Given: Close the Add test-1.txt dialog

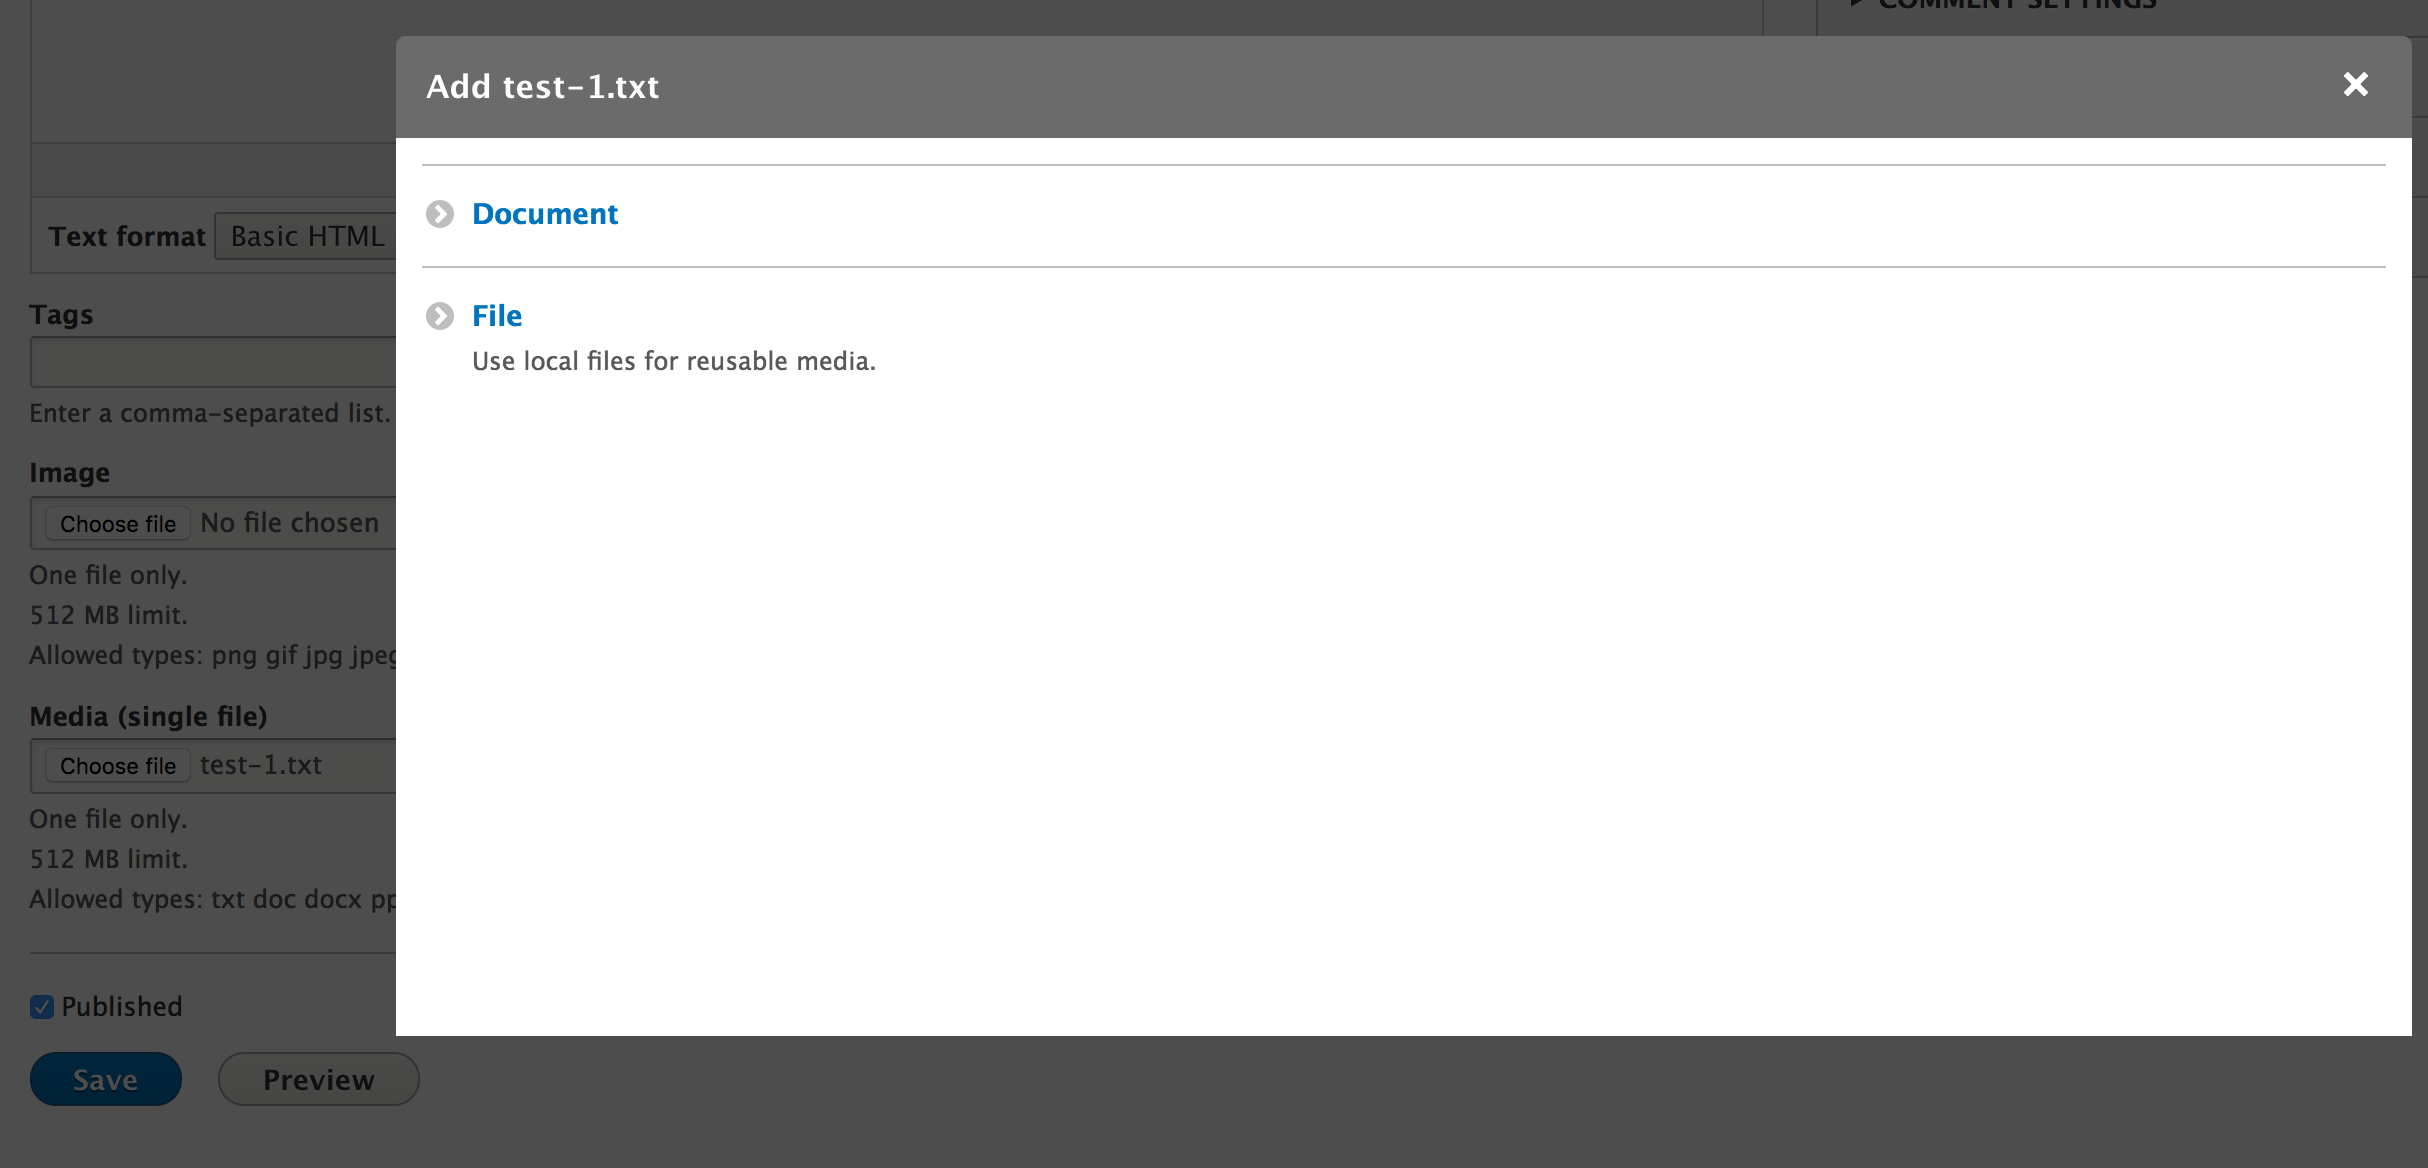Looking at the screenshot, I should coord(2356,85).
